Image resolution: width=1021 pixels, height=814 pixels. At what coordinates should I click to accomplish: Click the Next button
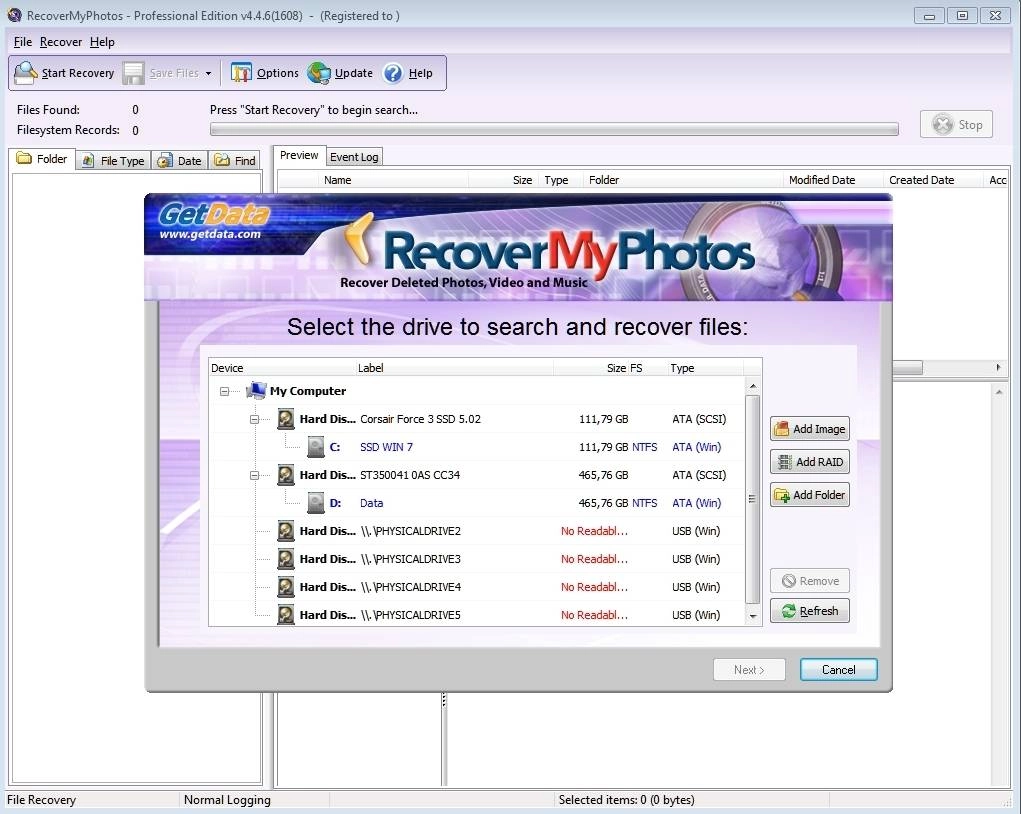click(x=749, y=669)
